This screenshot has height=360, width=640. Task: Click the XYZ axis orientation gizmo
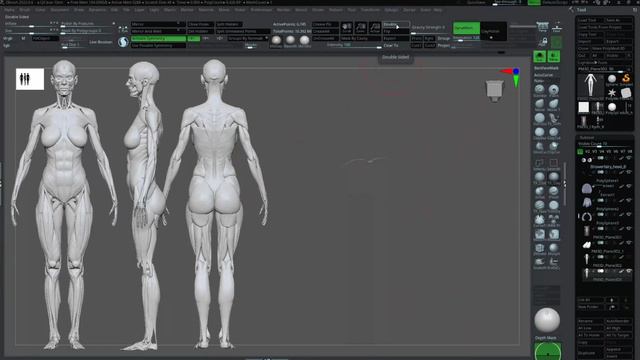(x=511, y=77)
